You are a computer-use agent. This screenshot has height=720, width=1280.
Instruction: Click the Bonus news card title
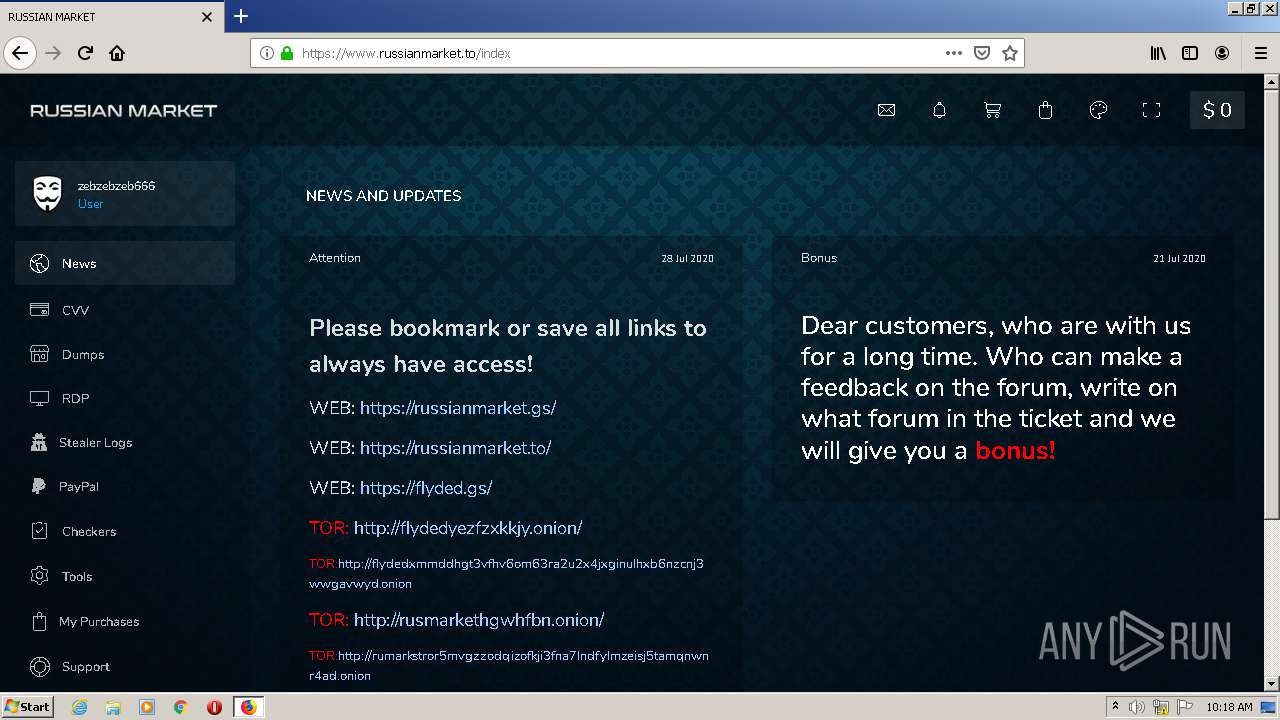(x=819, y=258)
